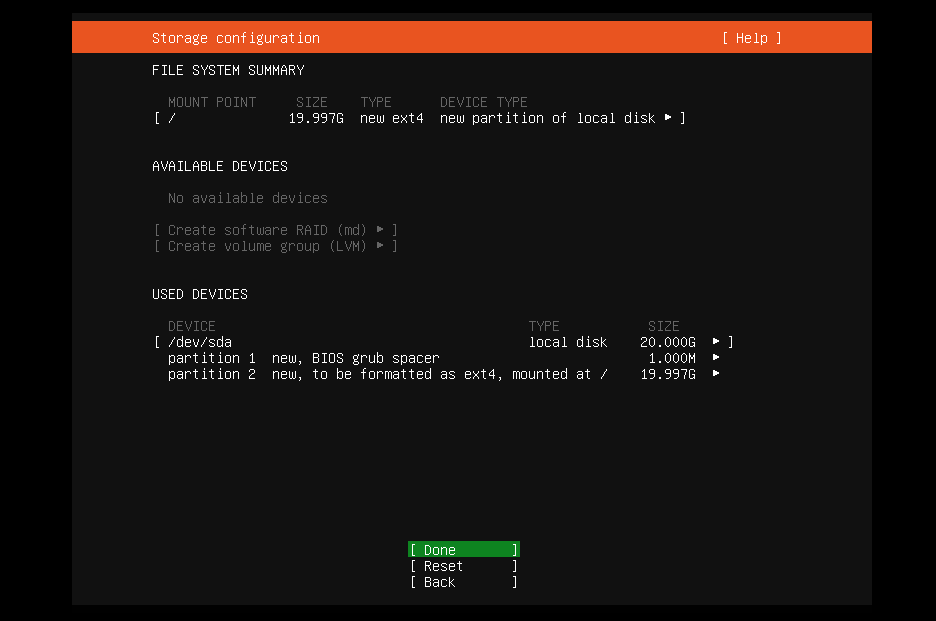Viewport: 936px width, 621px height.
Task: Click the 'local disk' type of /dev/sda
Action: point(568,342)
